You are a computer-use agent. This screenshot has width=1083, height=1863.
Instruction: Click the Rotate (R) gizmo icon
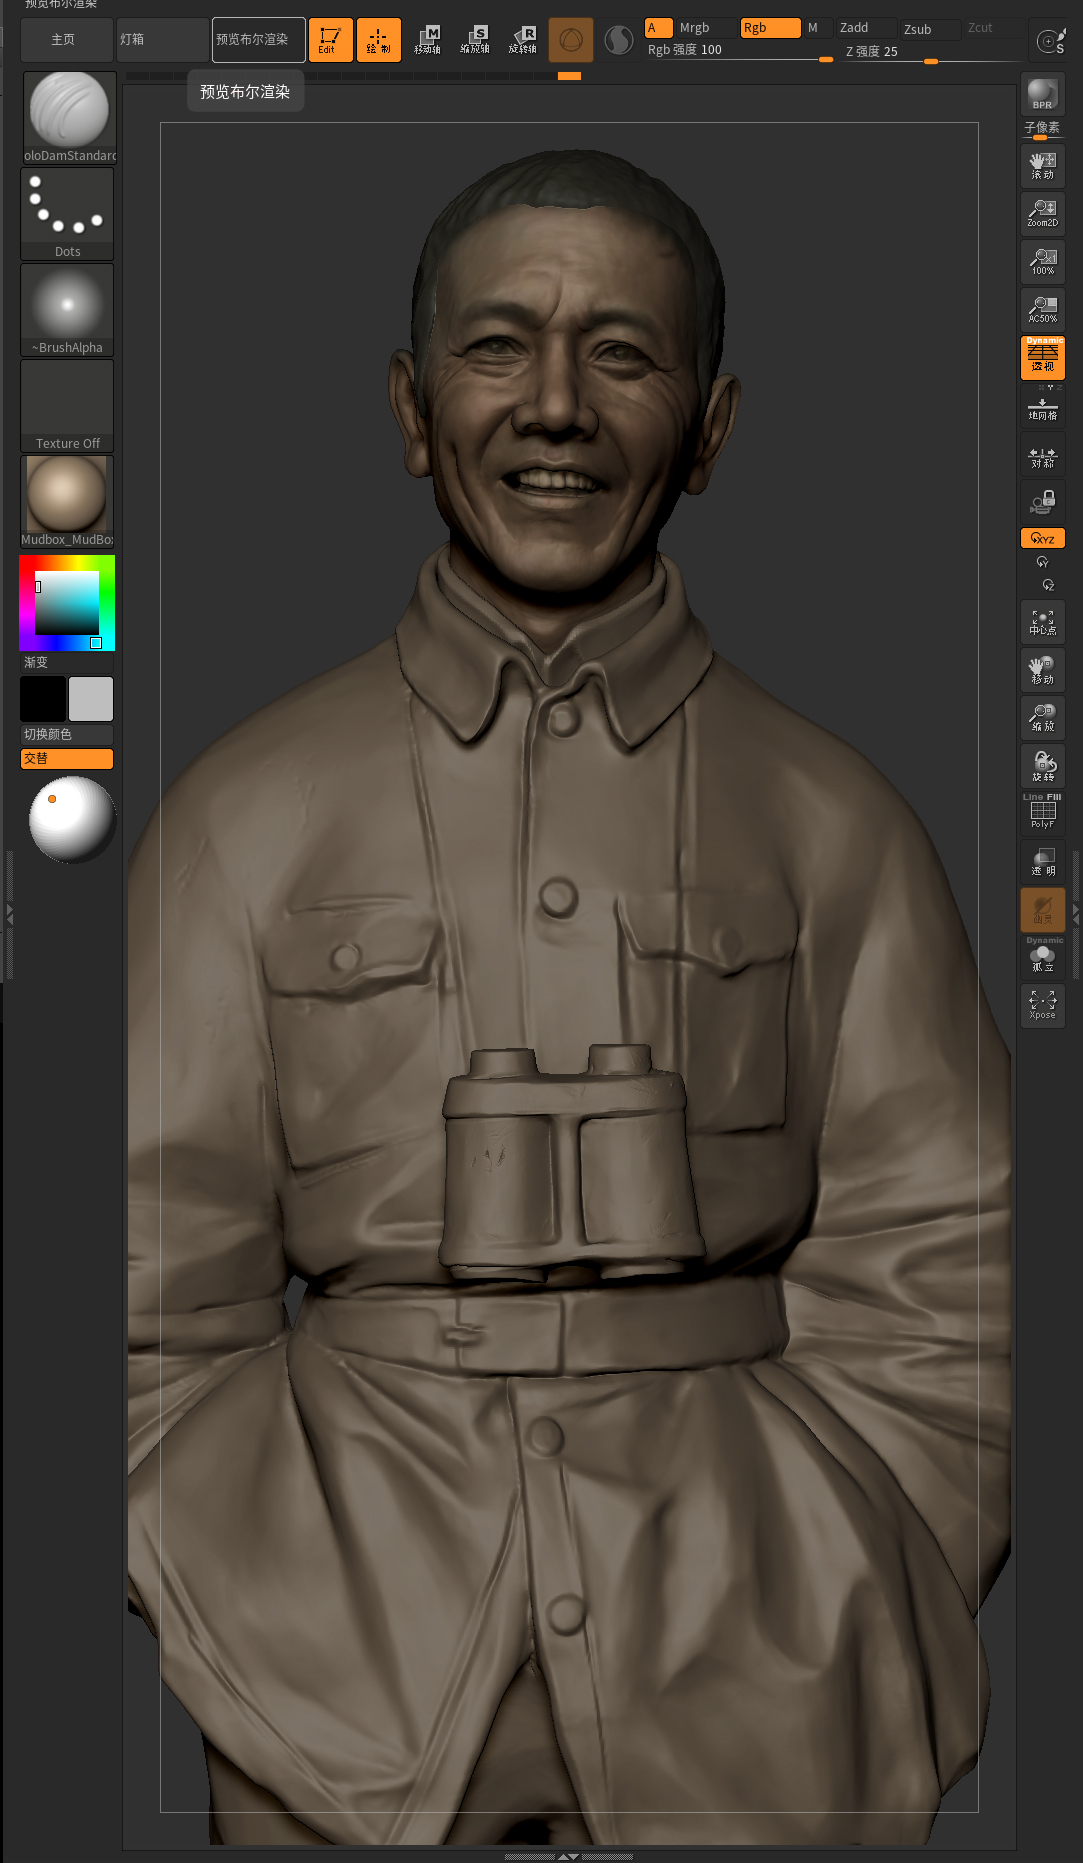click(x=523, y=40)
